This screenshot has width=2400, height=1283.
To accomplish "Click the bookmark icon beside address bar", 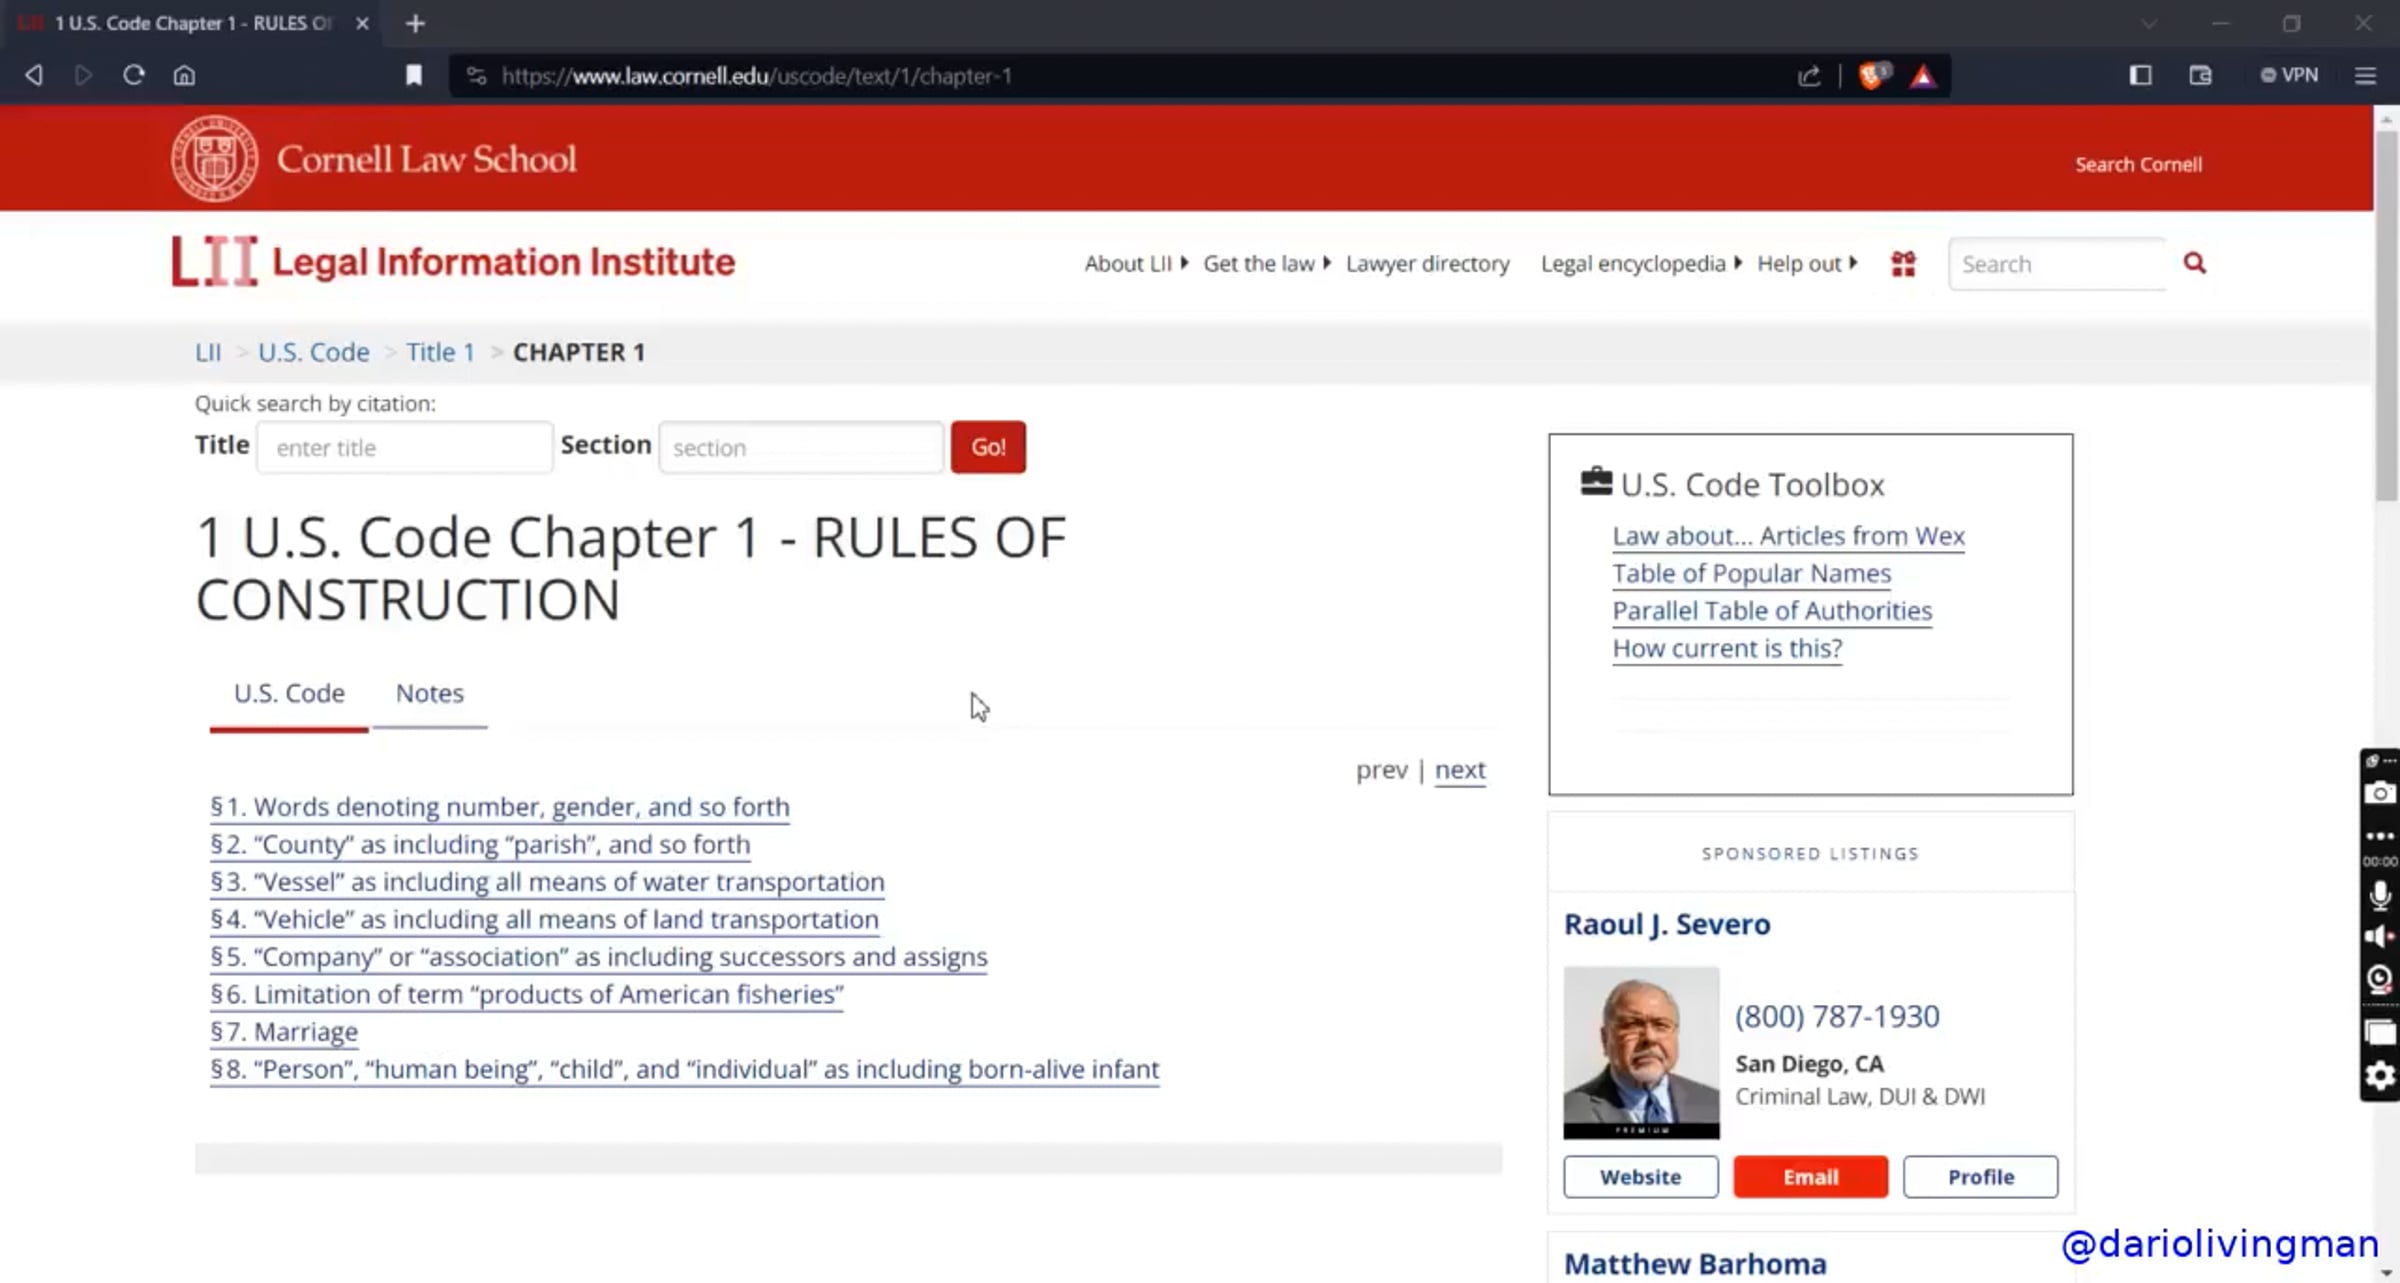I will (414, 75).
